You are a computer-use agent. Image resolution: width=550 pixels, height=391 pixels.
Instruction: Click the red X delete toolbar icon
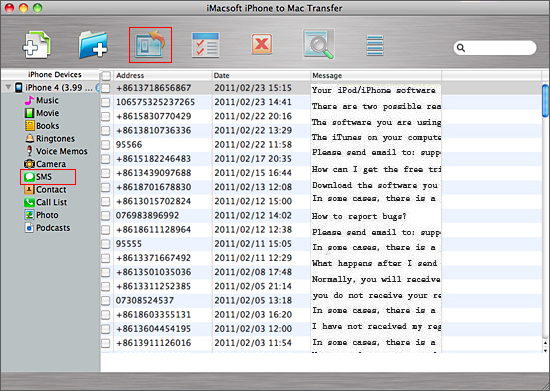click(x=262, y=44)
